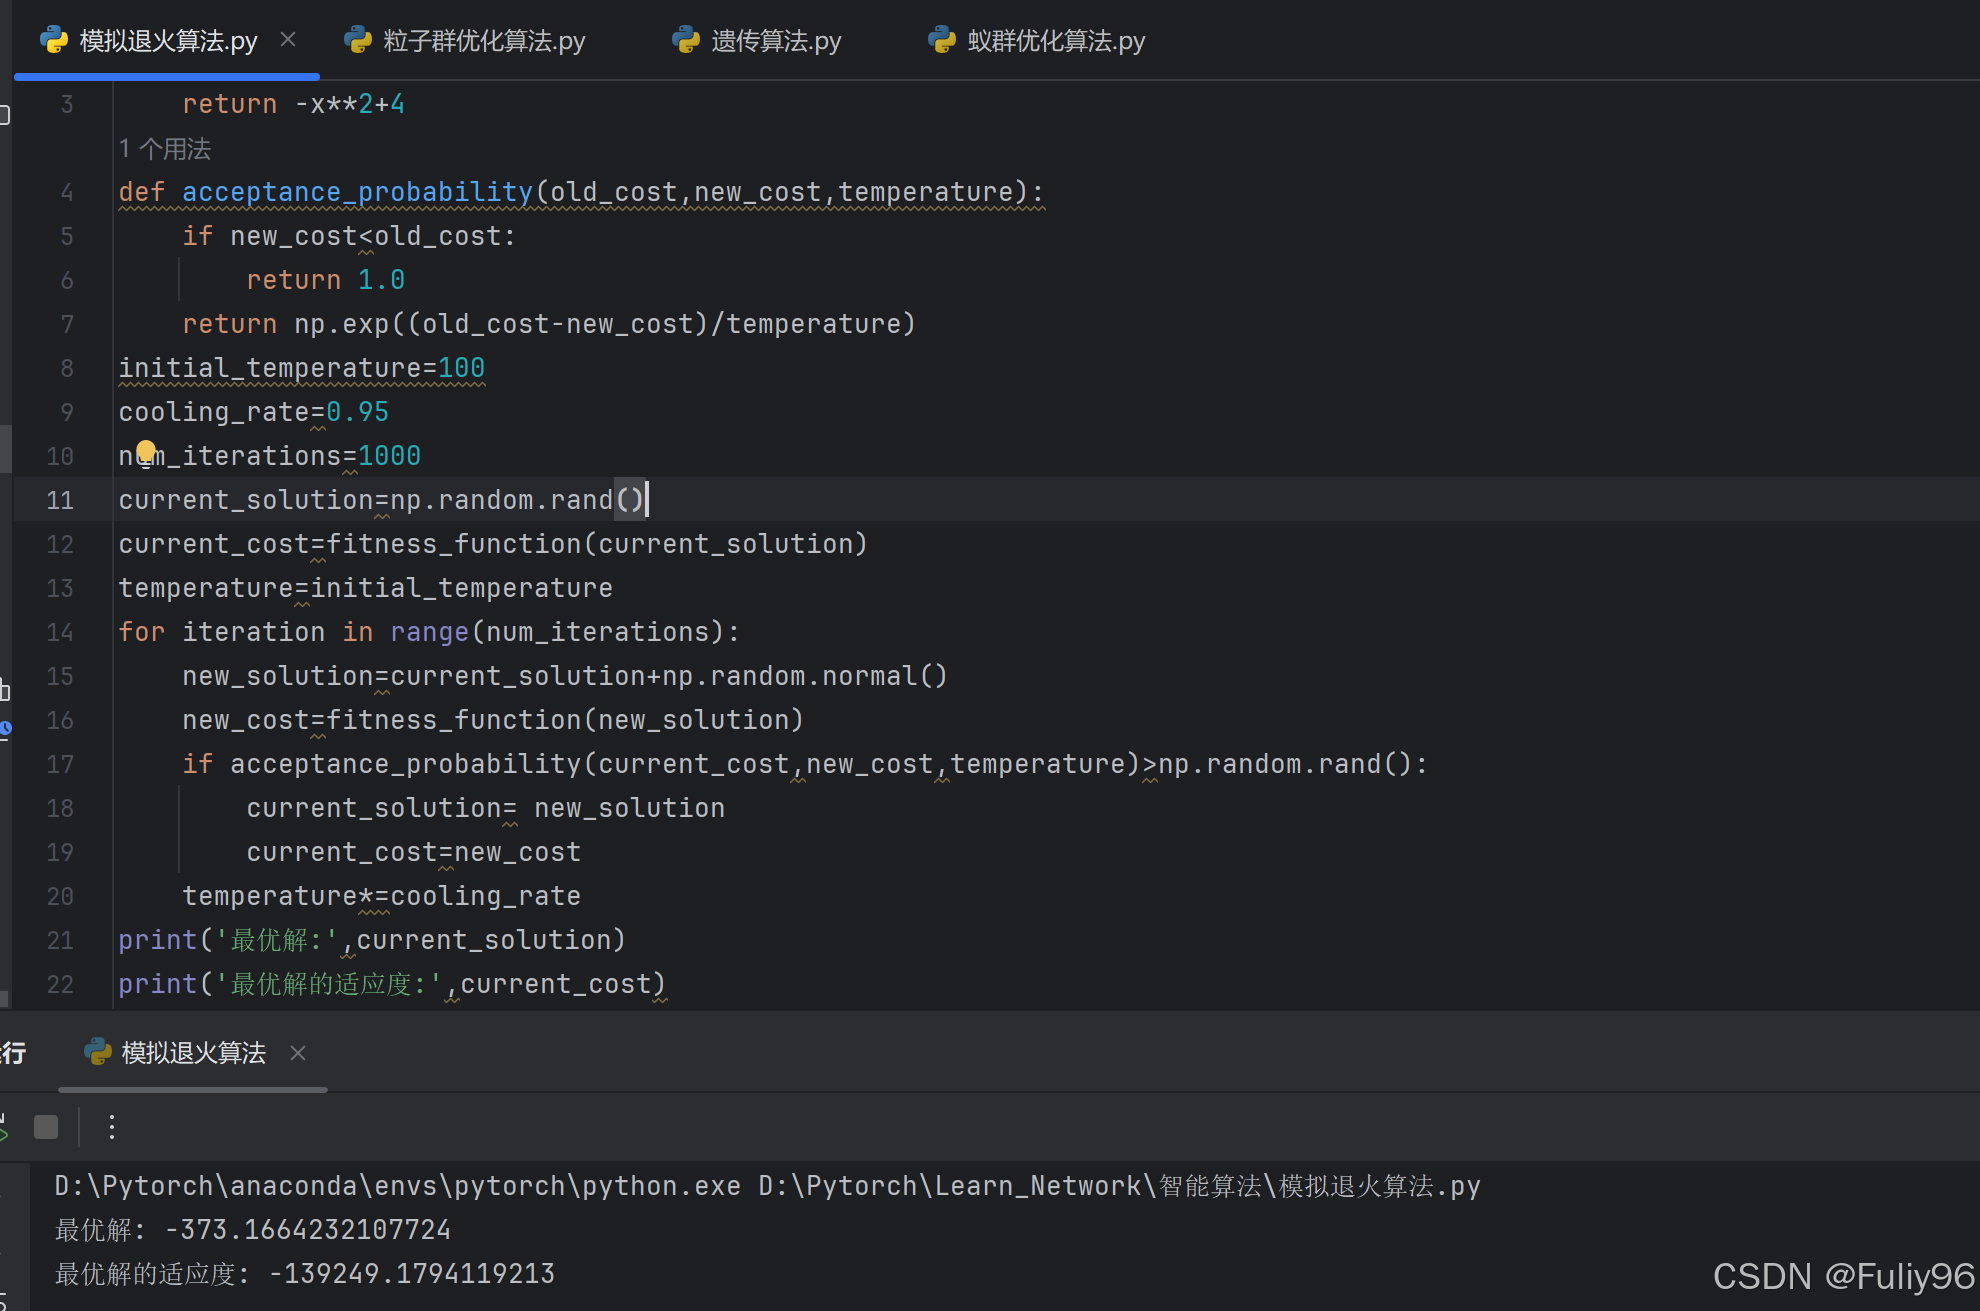Image resolution: width=1980 pixels, height=1311 pixels.
Task: Click 'temperature=initial_temperature' on line 13
Action: [366, 588]
